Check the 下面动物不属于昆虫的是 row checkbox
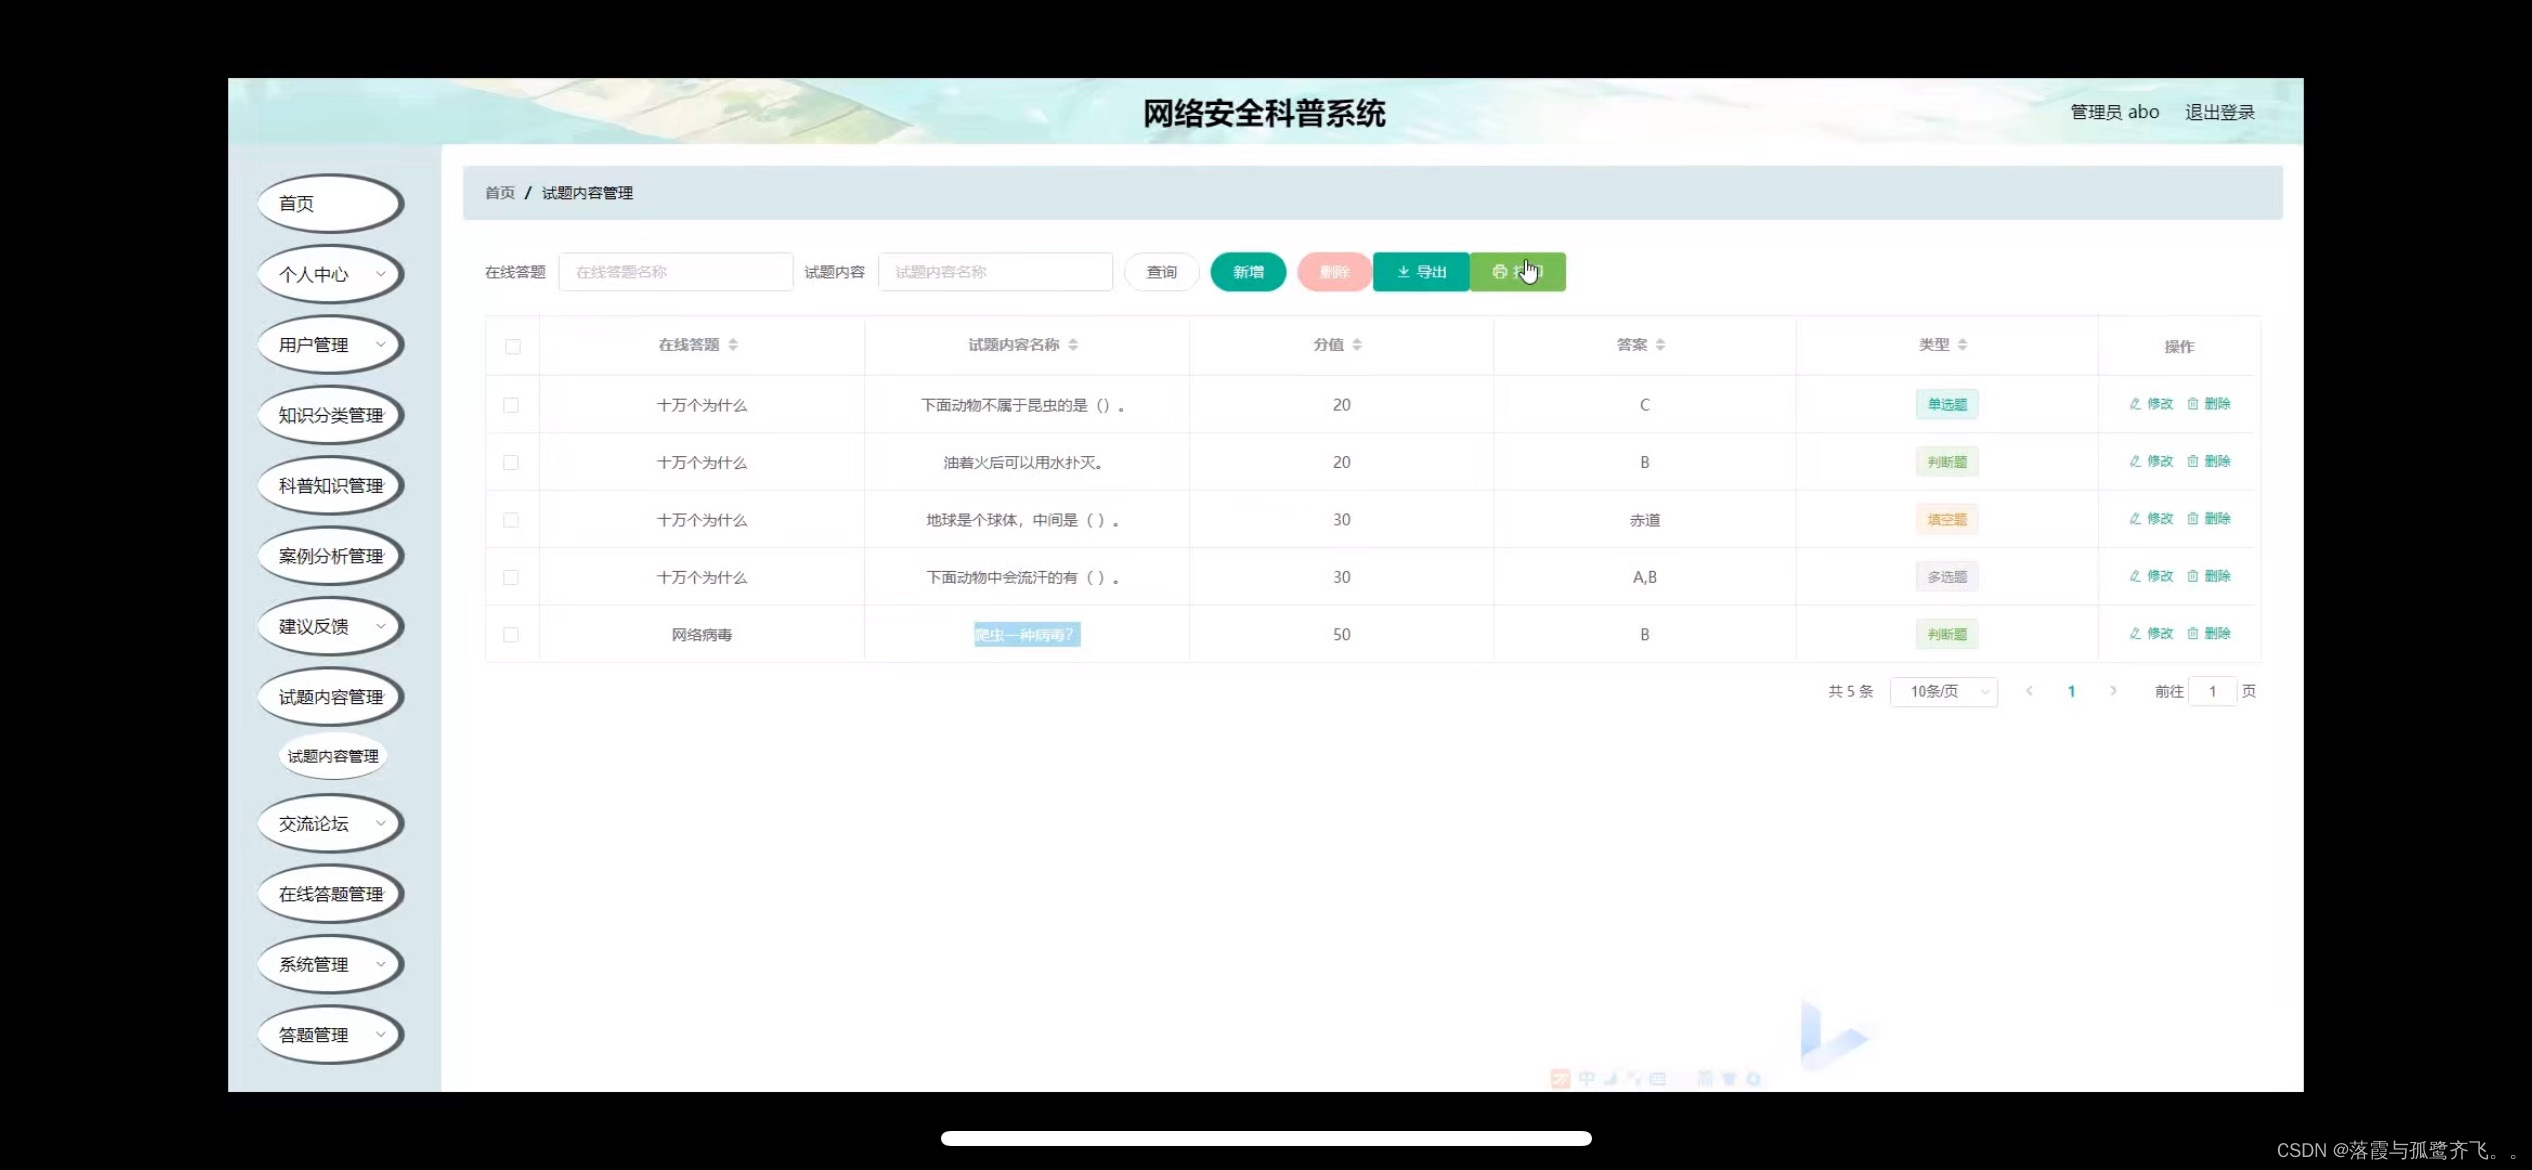Image resolution: width=2532 pixels, height=1170 pixels. pyautogui.click(x=511, y=405)
